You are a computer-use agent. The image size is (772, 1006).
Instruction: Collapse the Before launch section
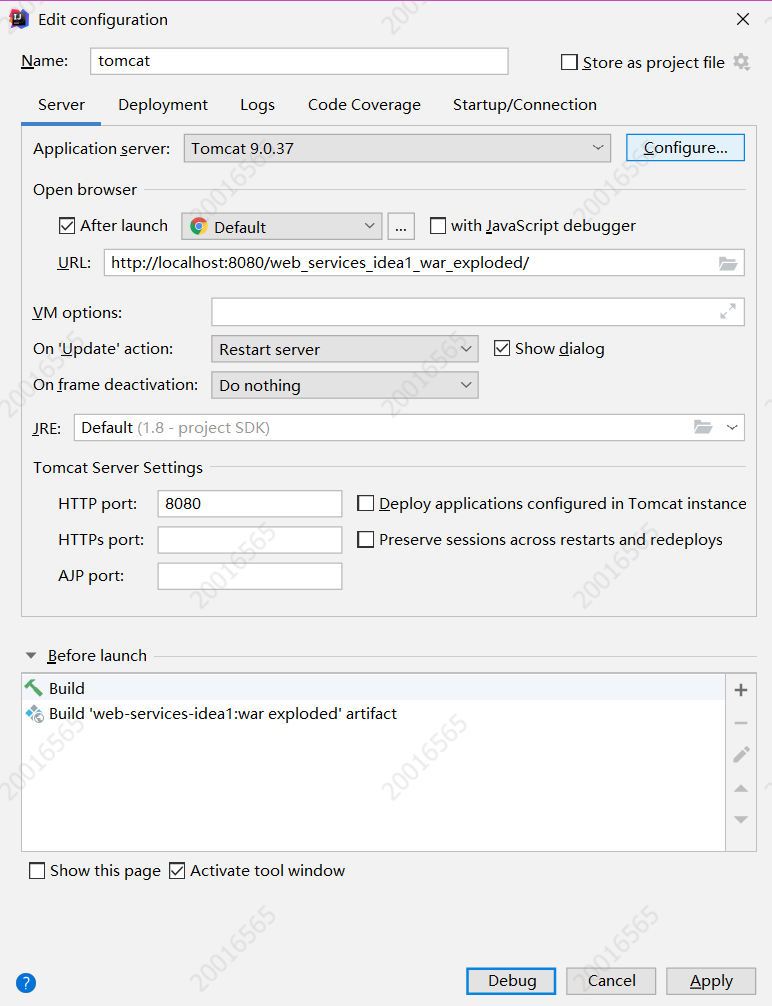click(31, 656)
